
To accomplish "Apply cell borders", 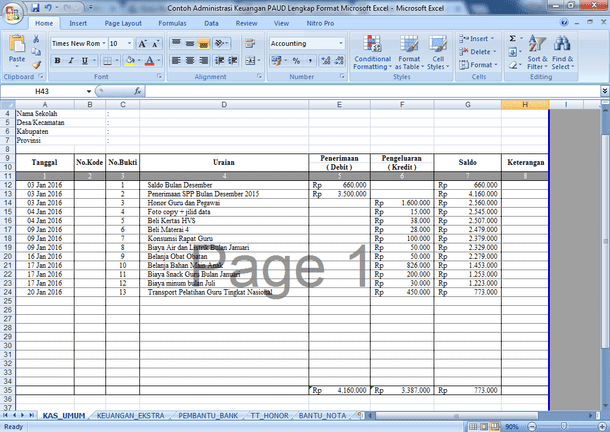I will pyautogui.click(x=107, y=61).
